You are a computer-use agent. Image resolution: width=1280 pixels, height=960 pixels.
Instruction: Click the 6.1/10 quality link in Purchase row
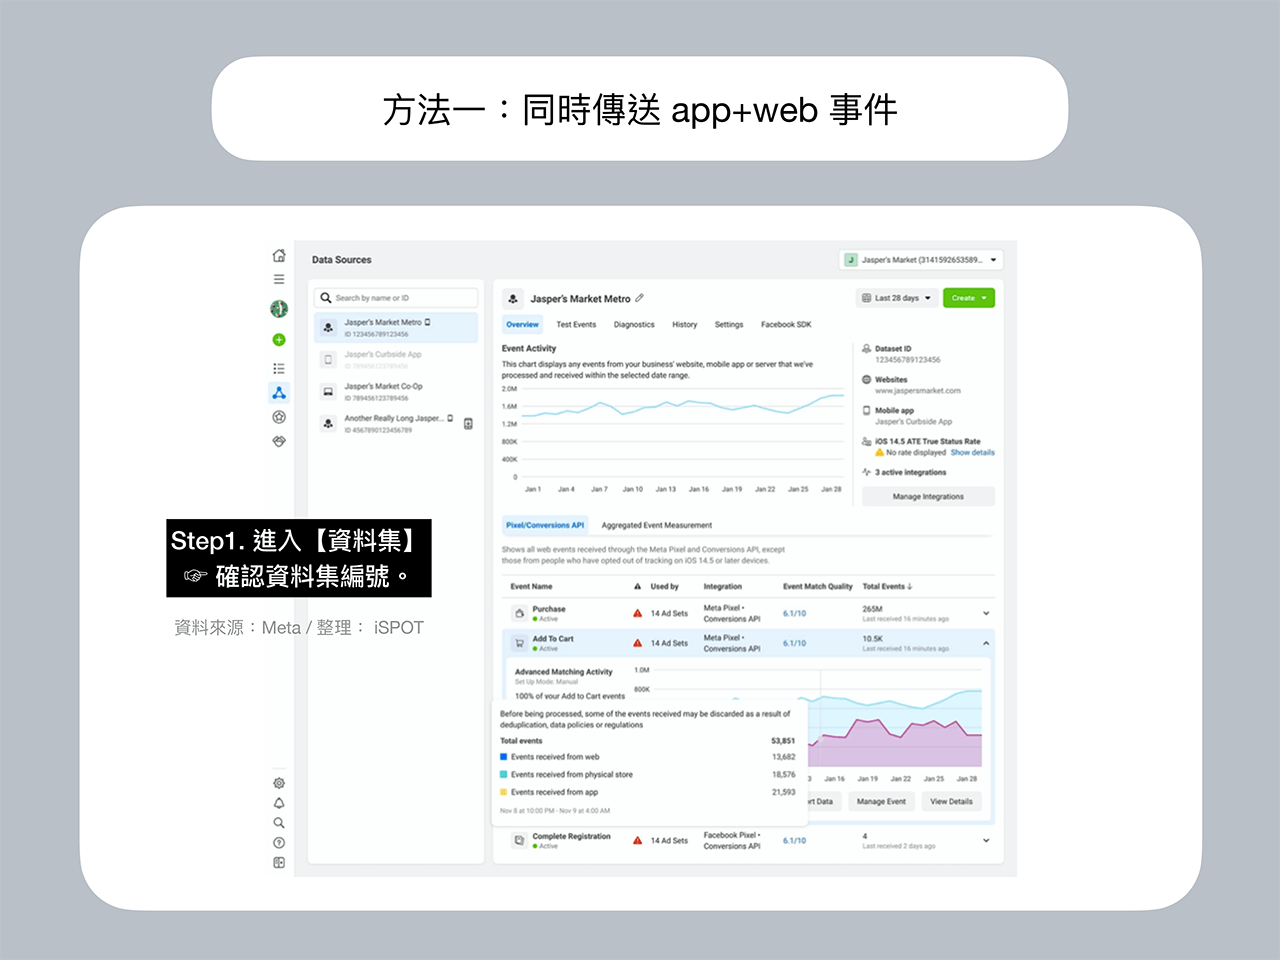point(794,614)
